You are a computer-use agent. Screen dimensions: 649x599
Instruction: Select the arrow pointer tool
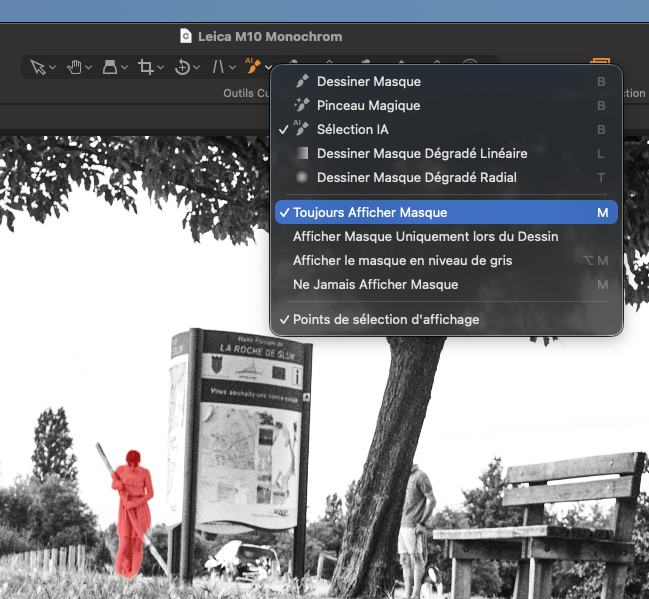pyautogui.click(x=38, y=67)
